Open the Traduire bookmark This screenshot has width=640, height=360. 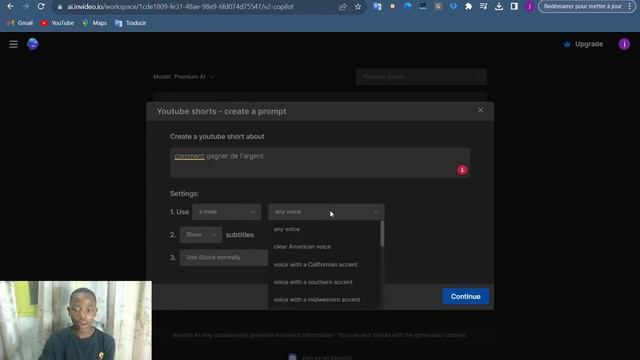(x=131, y=23)
